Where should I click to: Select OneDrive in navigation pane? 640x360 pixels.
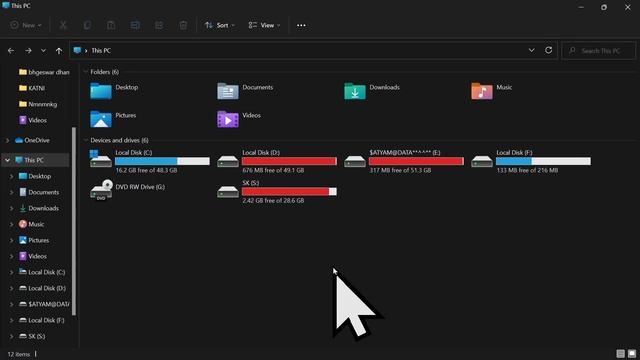coord(32,140)
